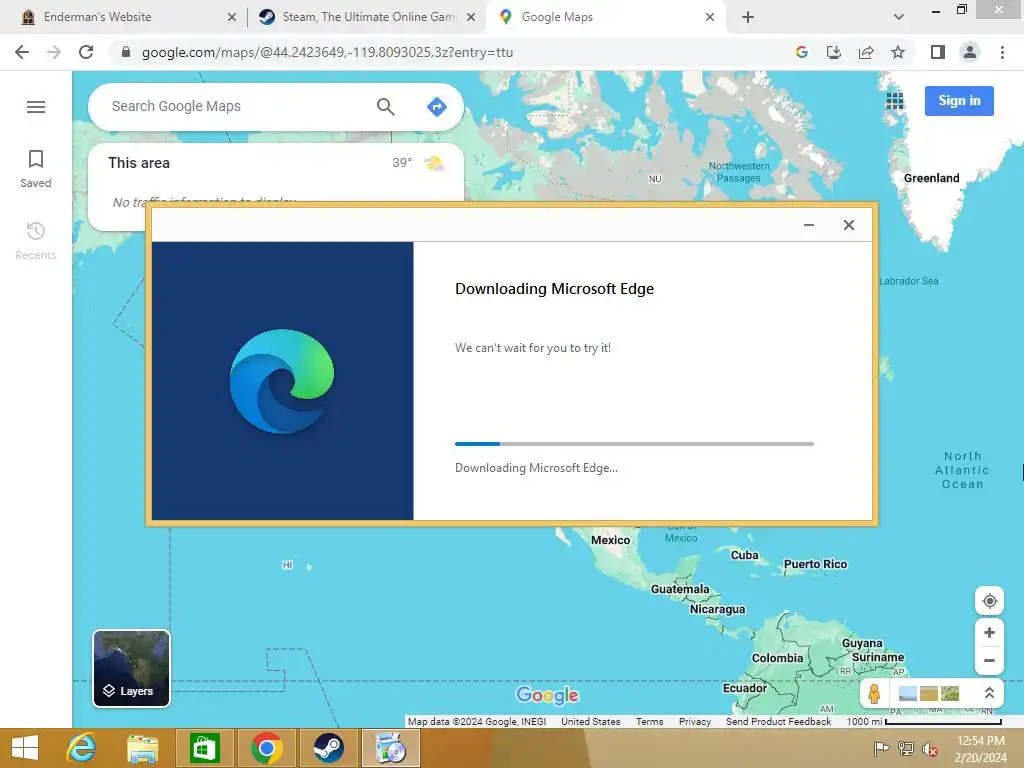This screenshot has height=768, width=1024.
Task: Click the Edge download progress bar
Action: click(x=634, y=443)
